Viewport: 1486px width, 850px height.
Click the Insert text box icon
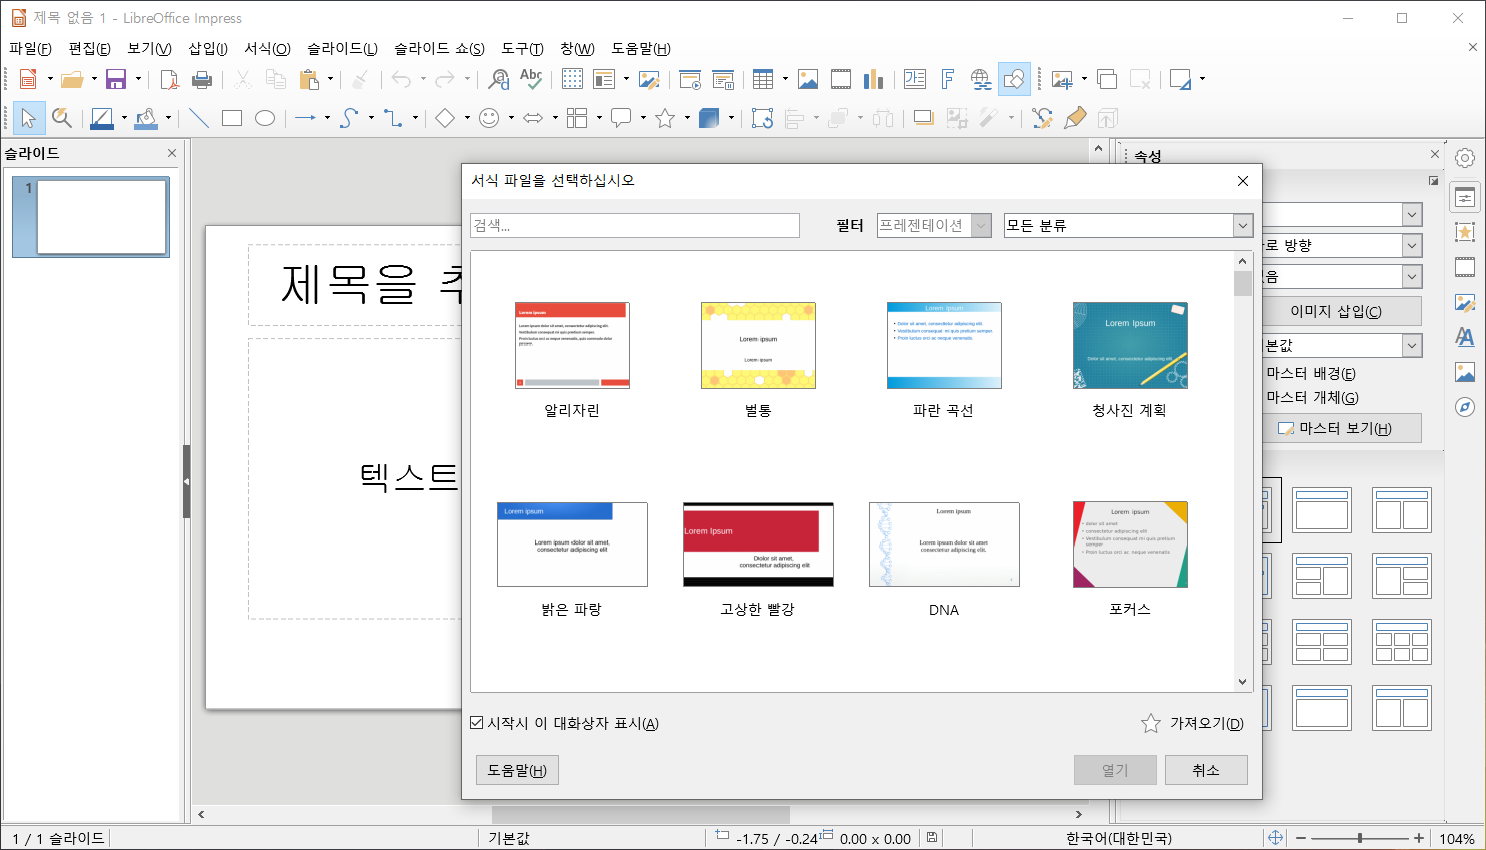click(x=914, y=79)
